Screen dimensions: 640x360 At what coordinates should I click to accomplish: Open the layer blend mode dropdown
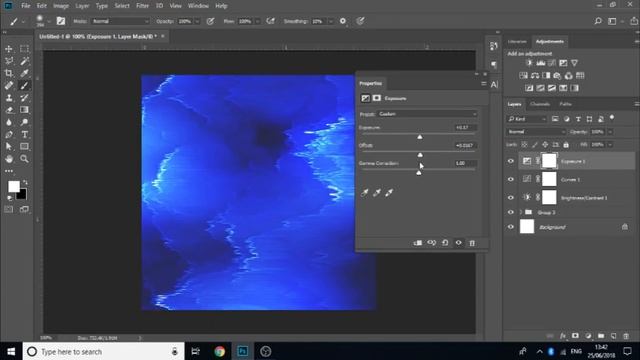click(536, 132)
